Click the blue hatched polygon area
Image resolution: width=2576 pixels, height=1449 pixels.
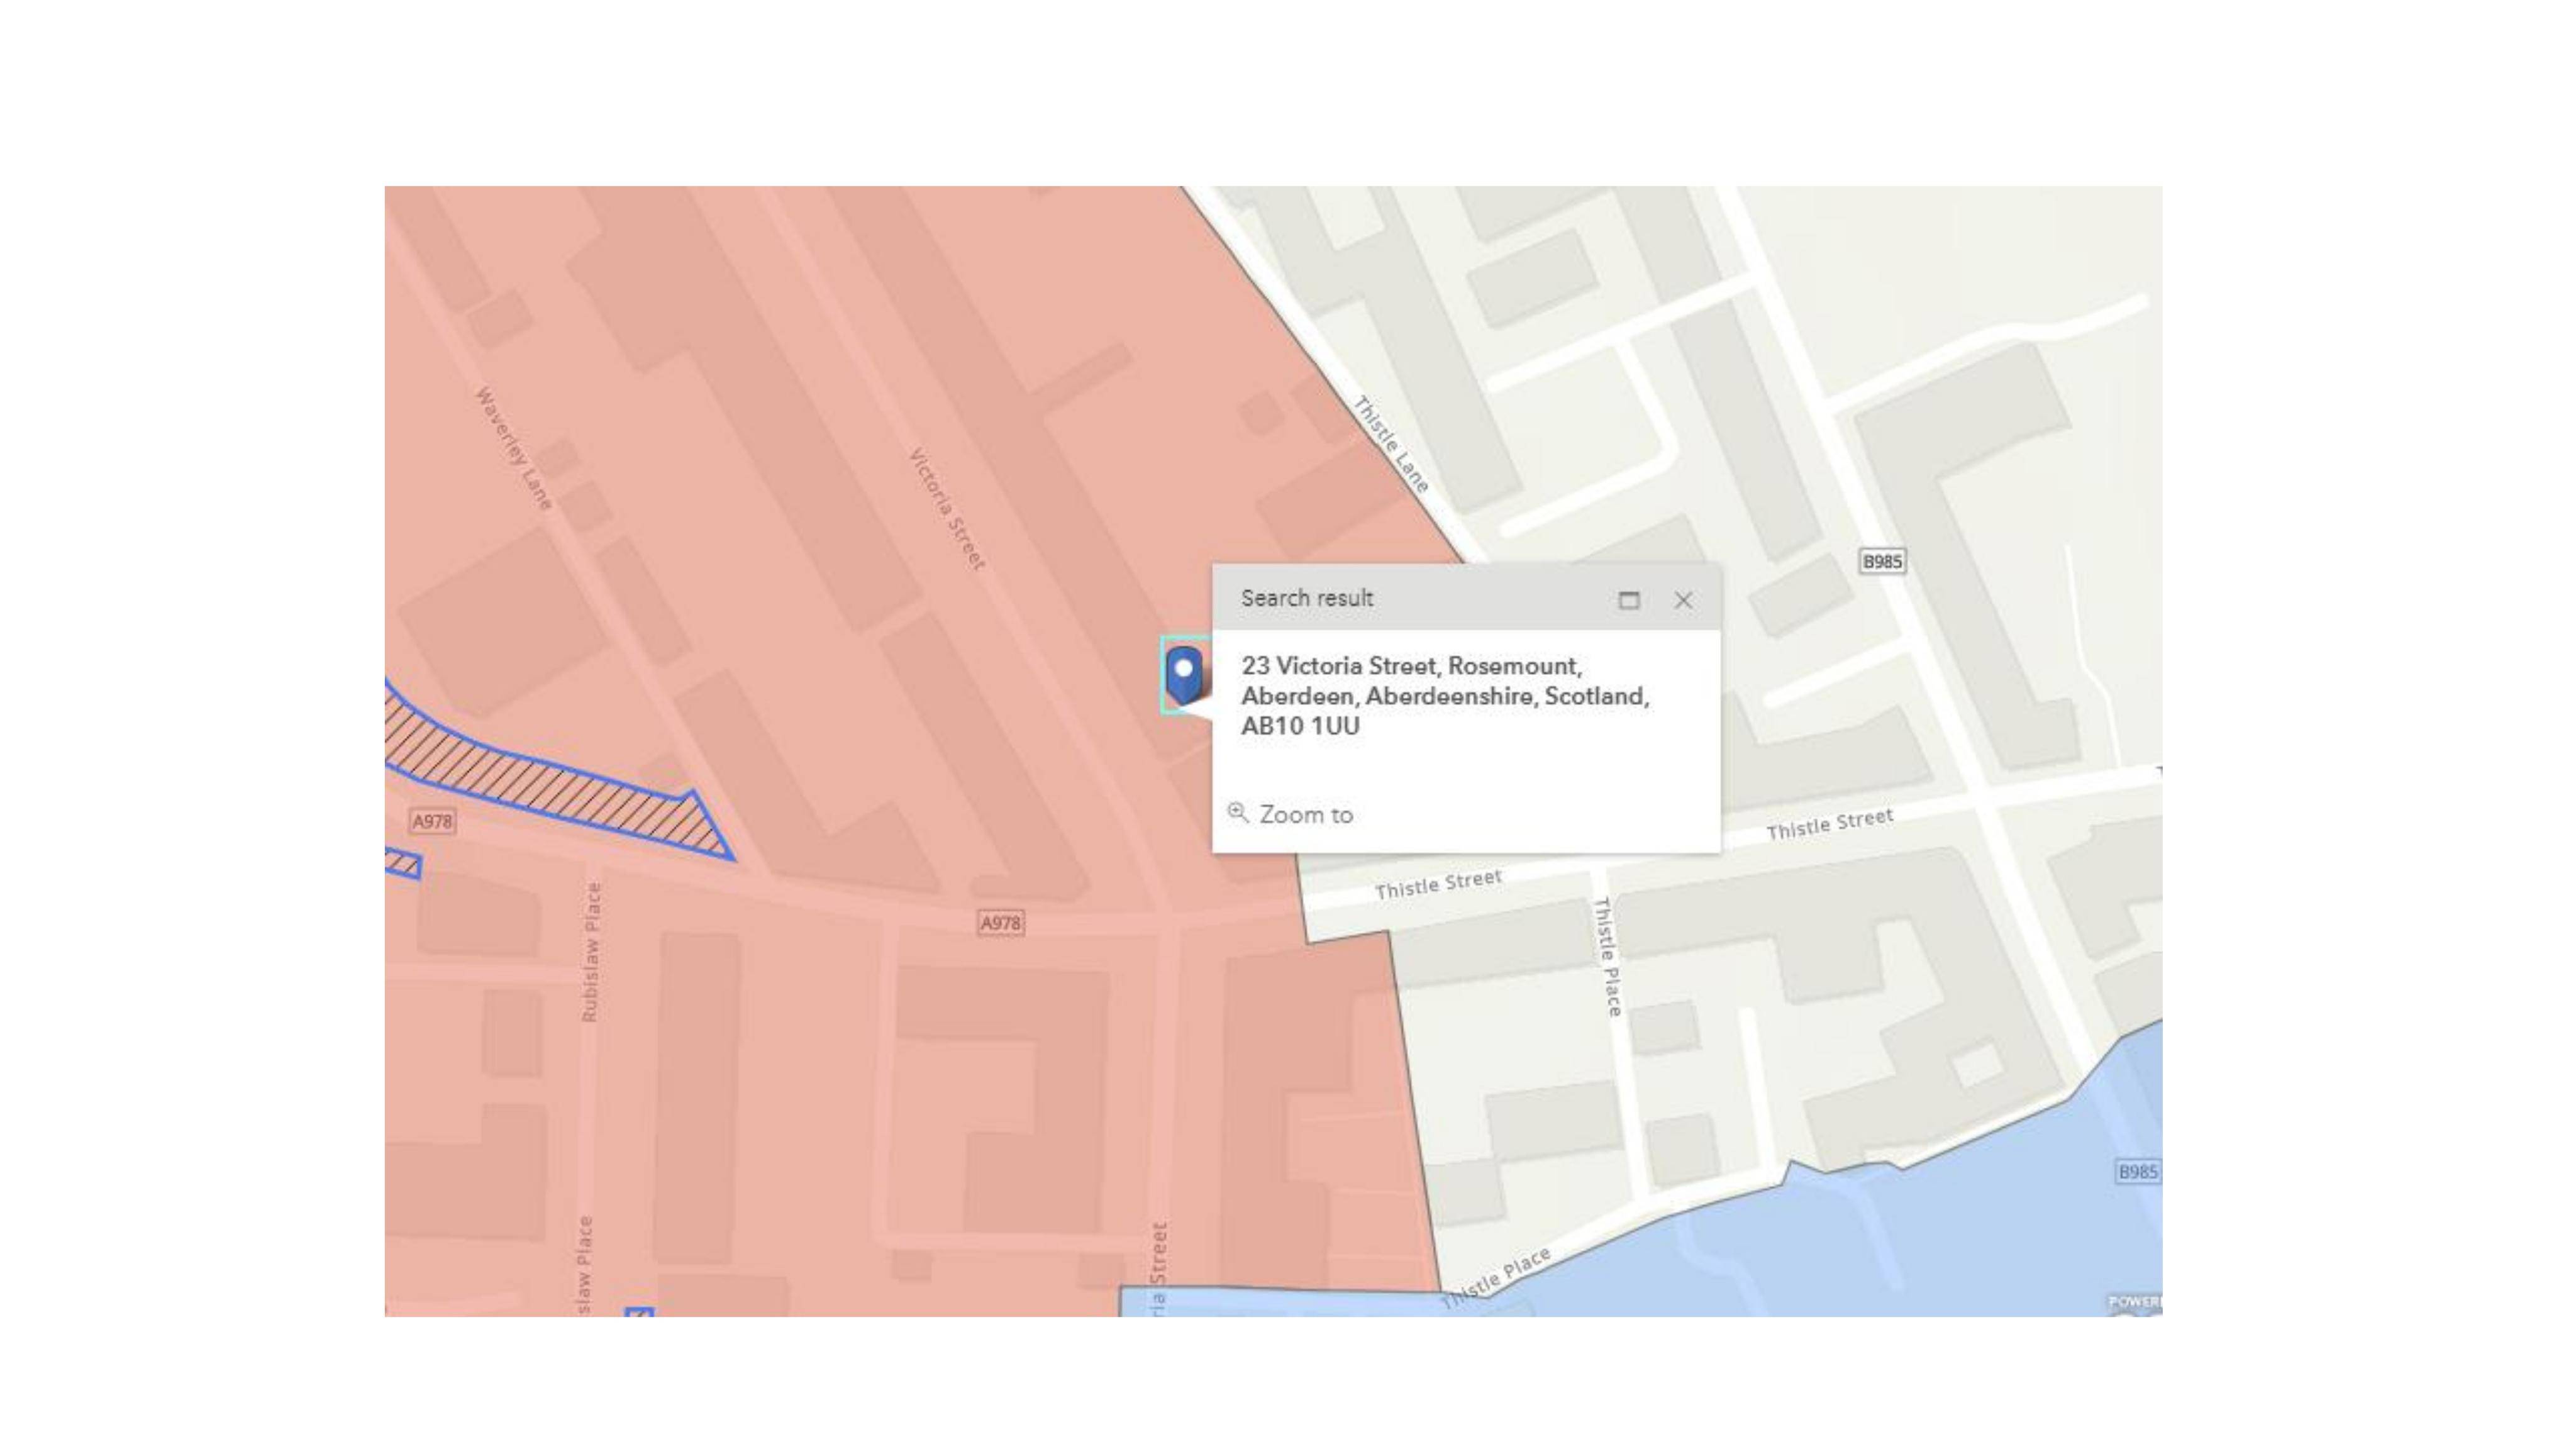[x=560, y=785]
